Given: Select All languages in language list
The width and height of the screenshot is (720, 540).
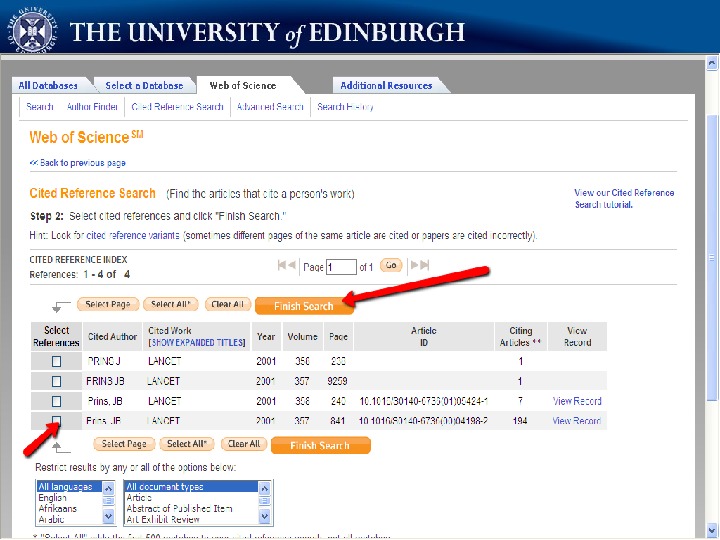Looking at the screenshot, I should (x=69, y=487).
